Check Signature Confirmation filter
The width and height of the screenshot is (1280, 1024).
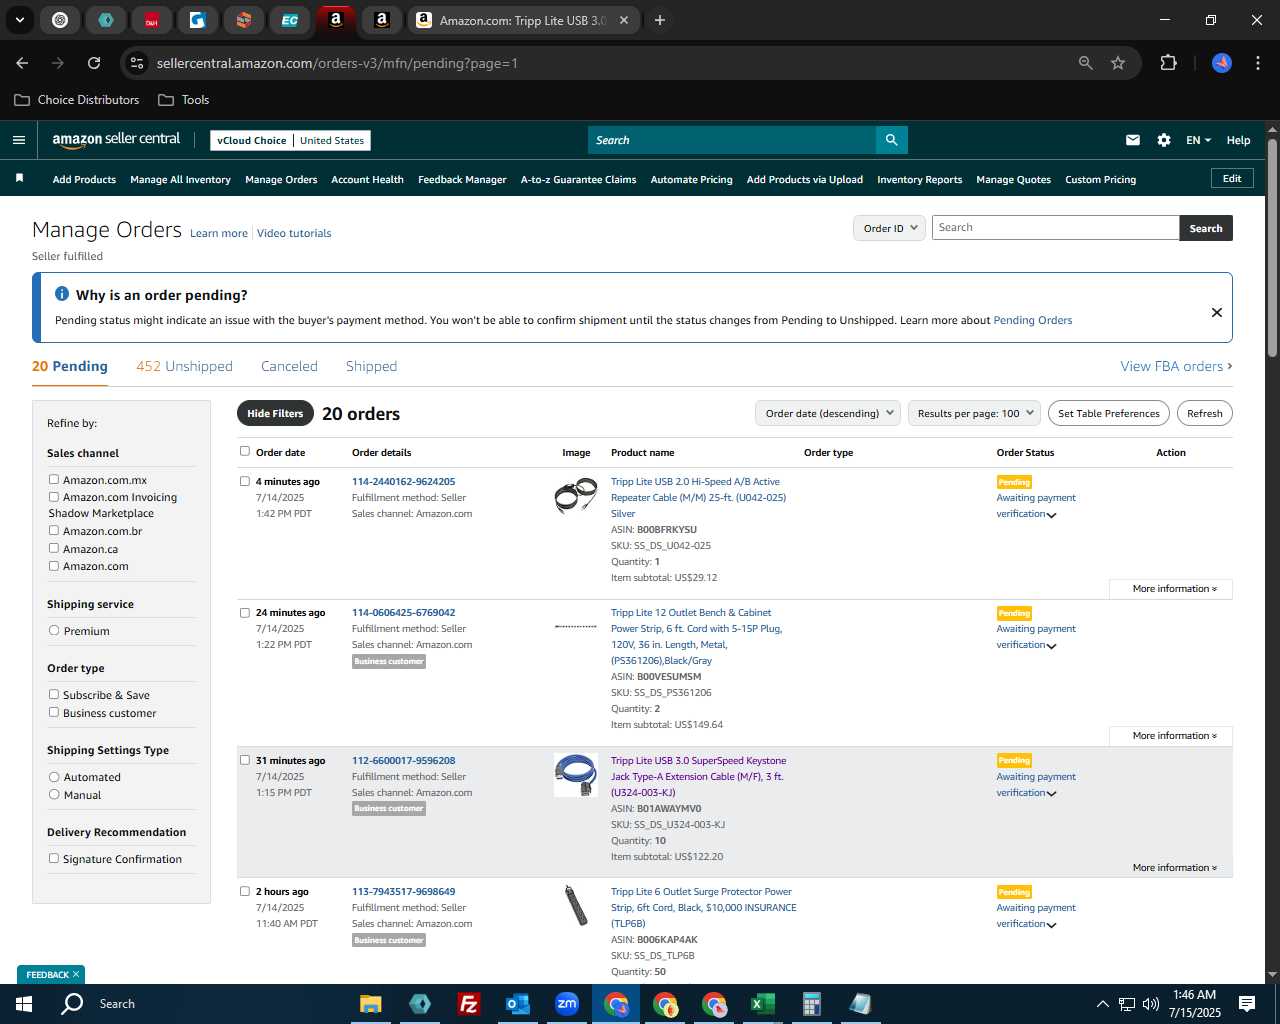[x=54, y=858]
